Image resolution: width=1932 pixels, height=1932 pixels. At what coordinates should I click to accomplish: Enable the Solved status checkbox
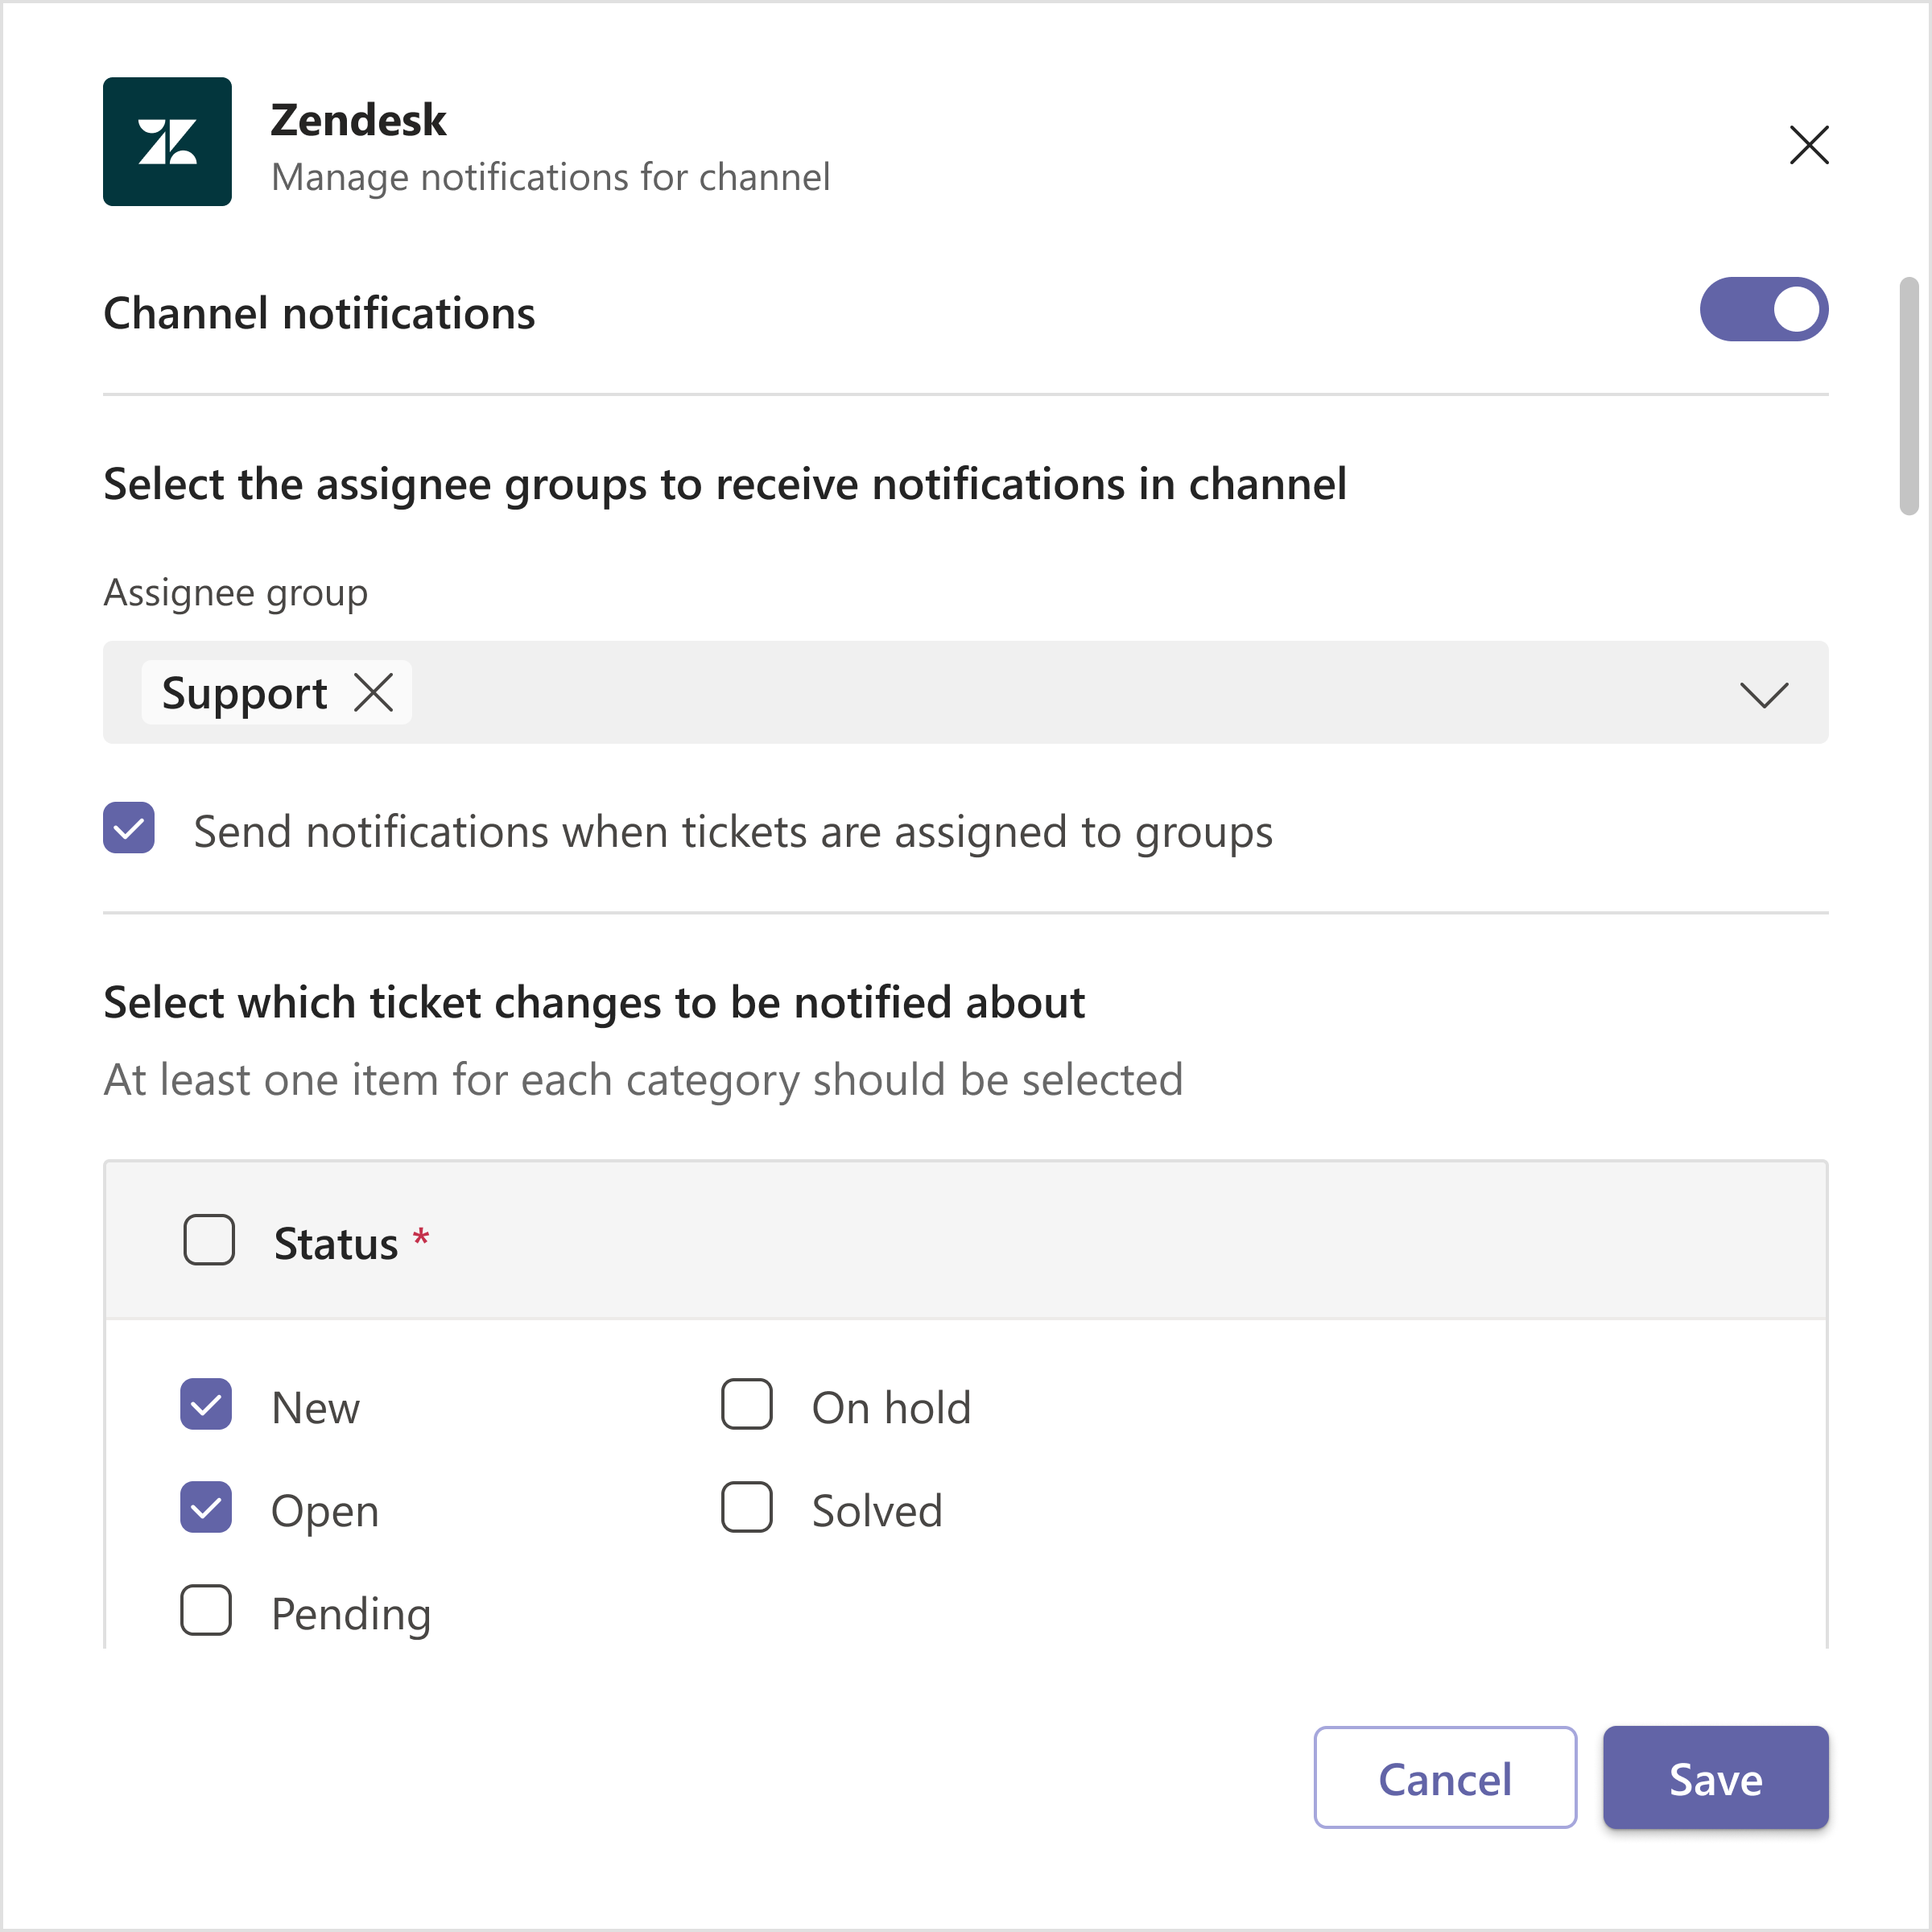[747, 1507]
